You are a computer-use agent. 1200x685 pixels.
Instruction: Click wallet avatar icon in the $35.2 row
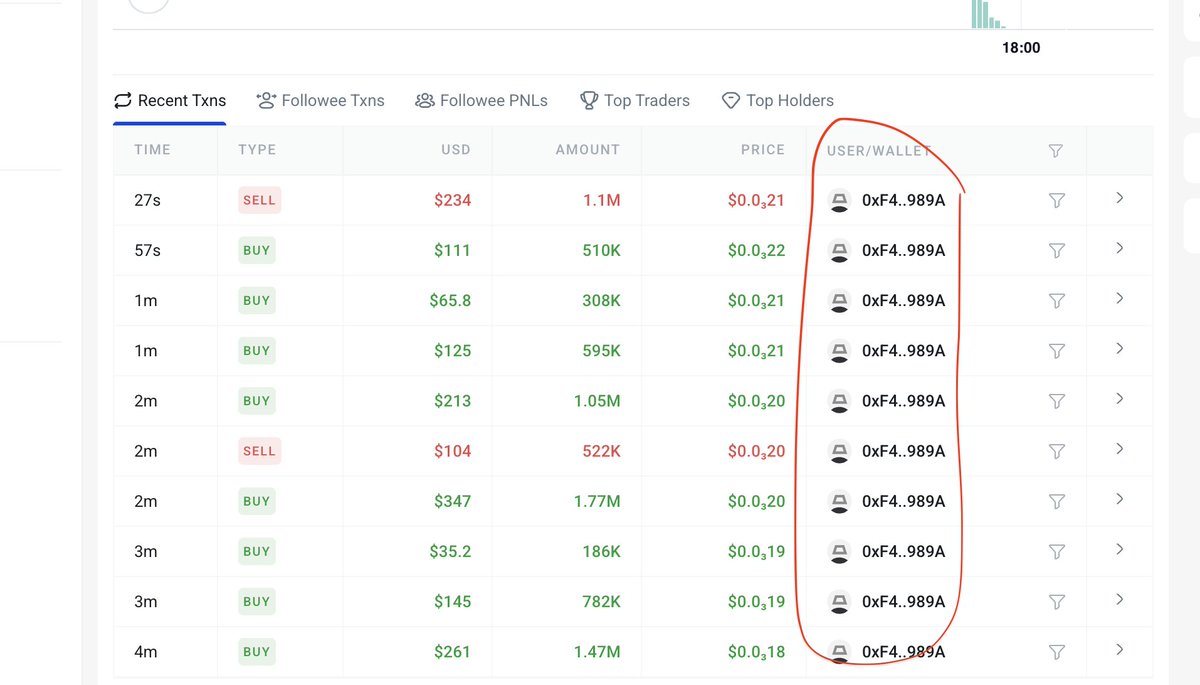pyautogui.click(x=840, y=551)
